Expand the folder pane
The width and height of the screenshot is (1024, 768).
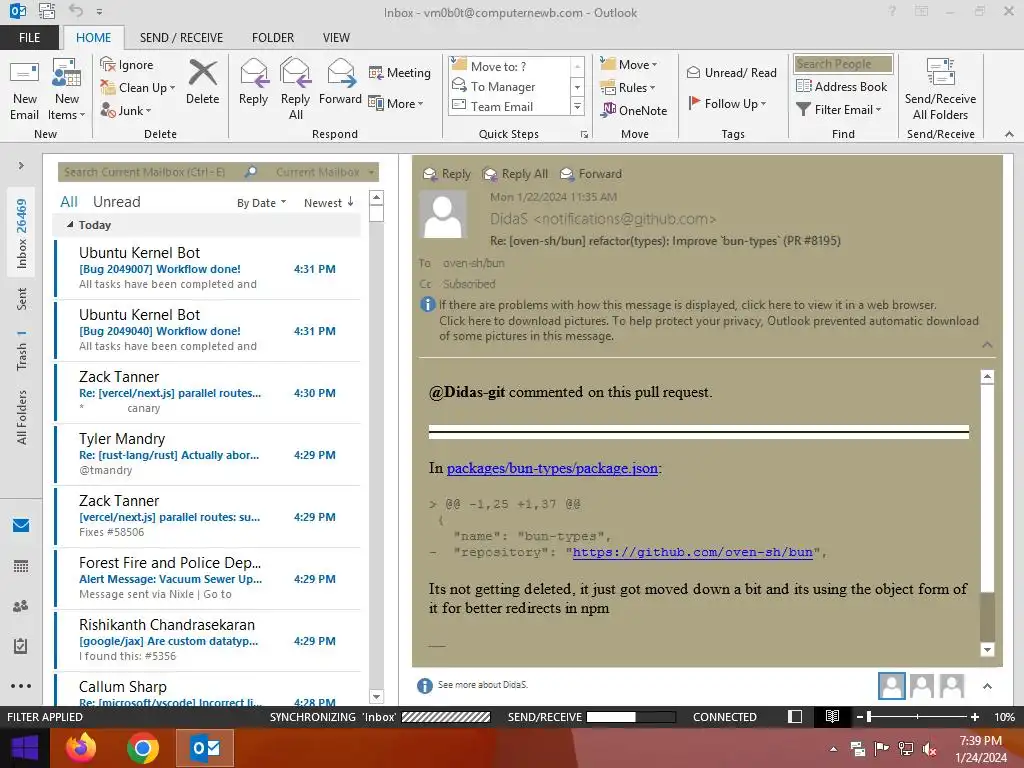[21, 166]
